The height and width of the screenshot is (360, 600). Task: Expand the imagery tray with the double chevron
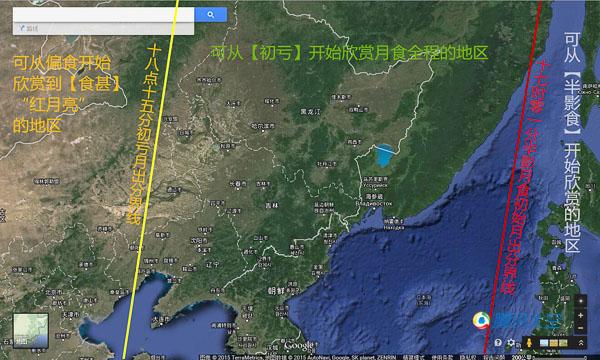point(581,343)
